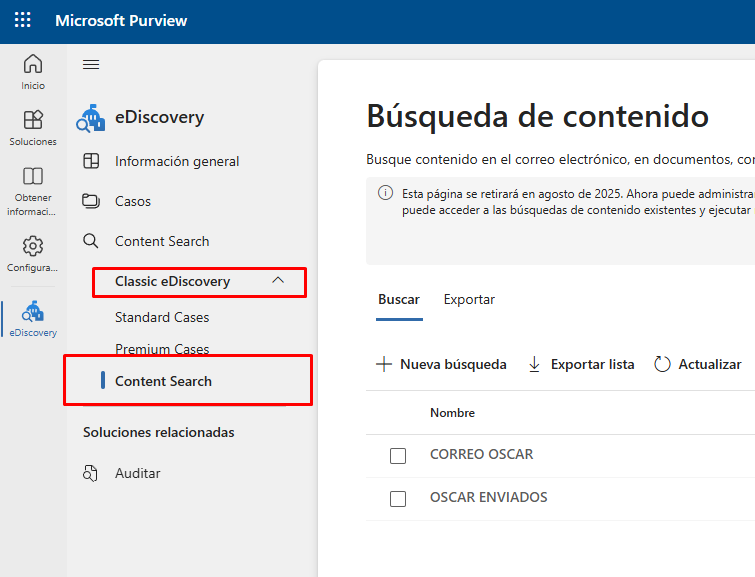Click Búsqueda de contenido page title
This screenshot has height=577, width=755.
[537, 116]
